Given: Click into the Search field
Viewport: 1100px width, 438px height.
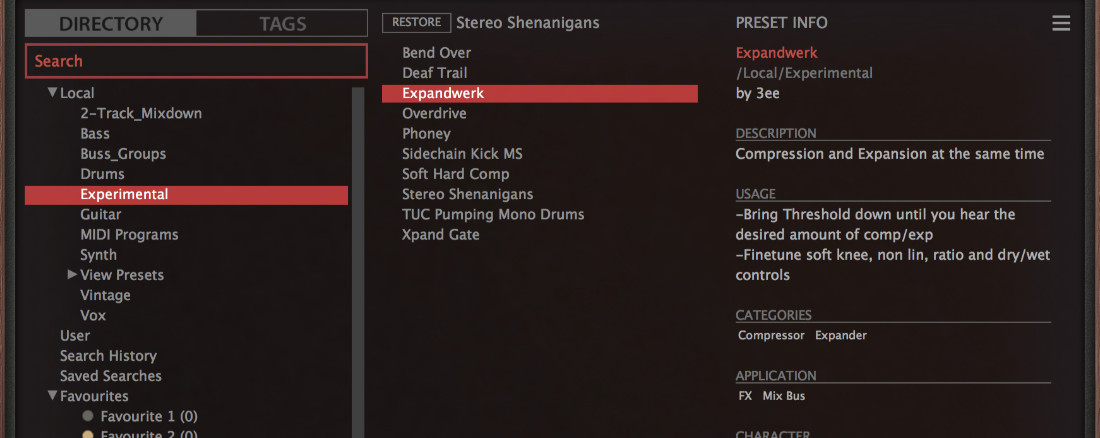Looking at the screenshot, I should pos(196,61).
